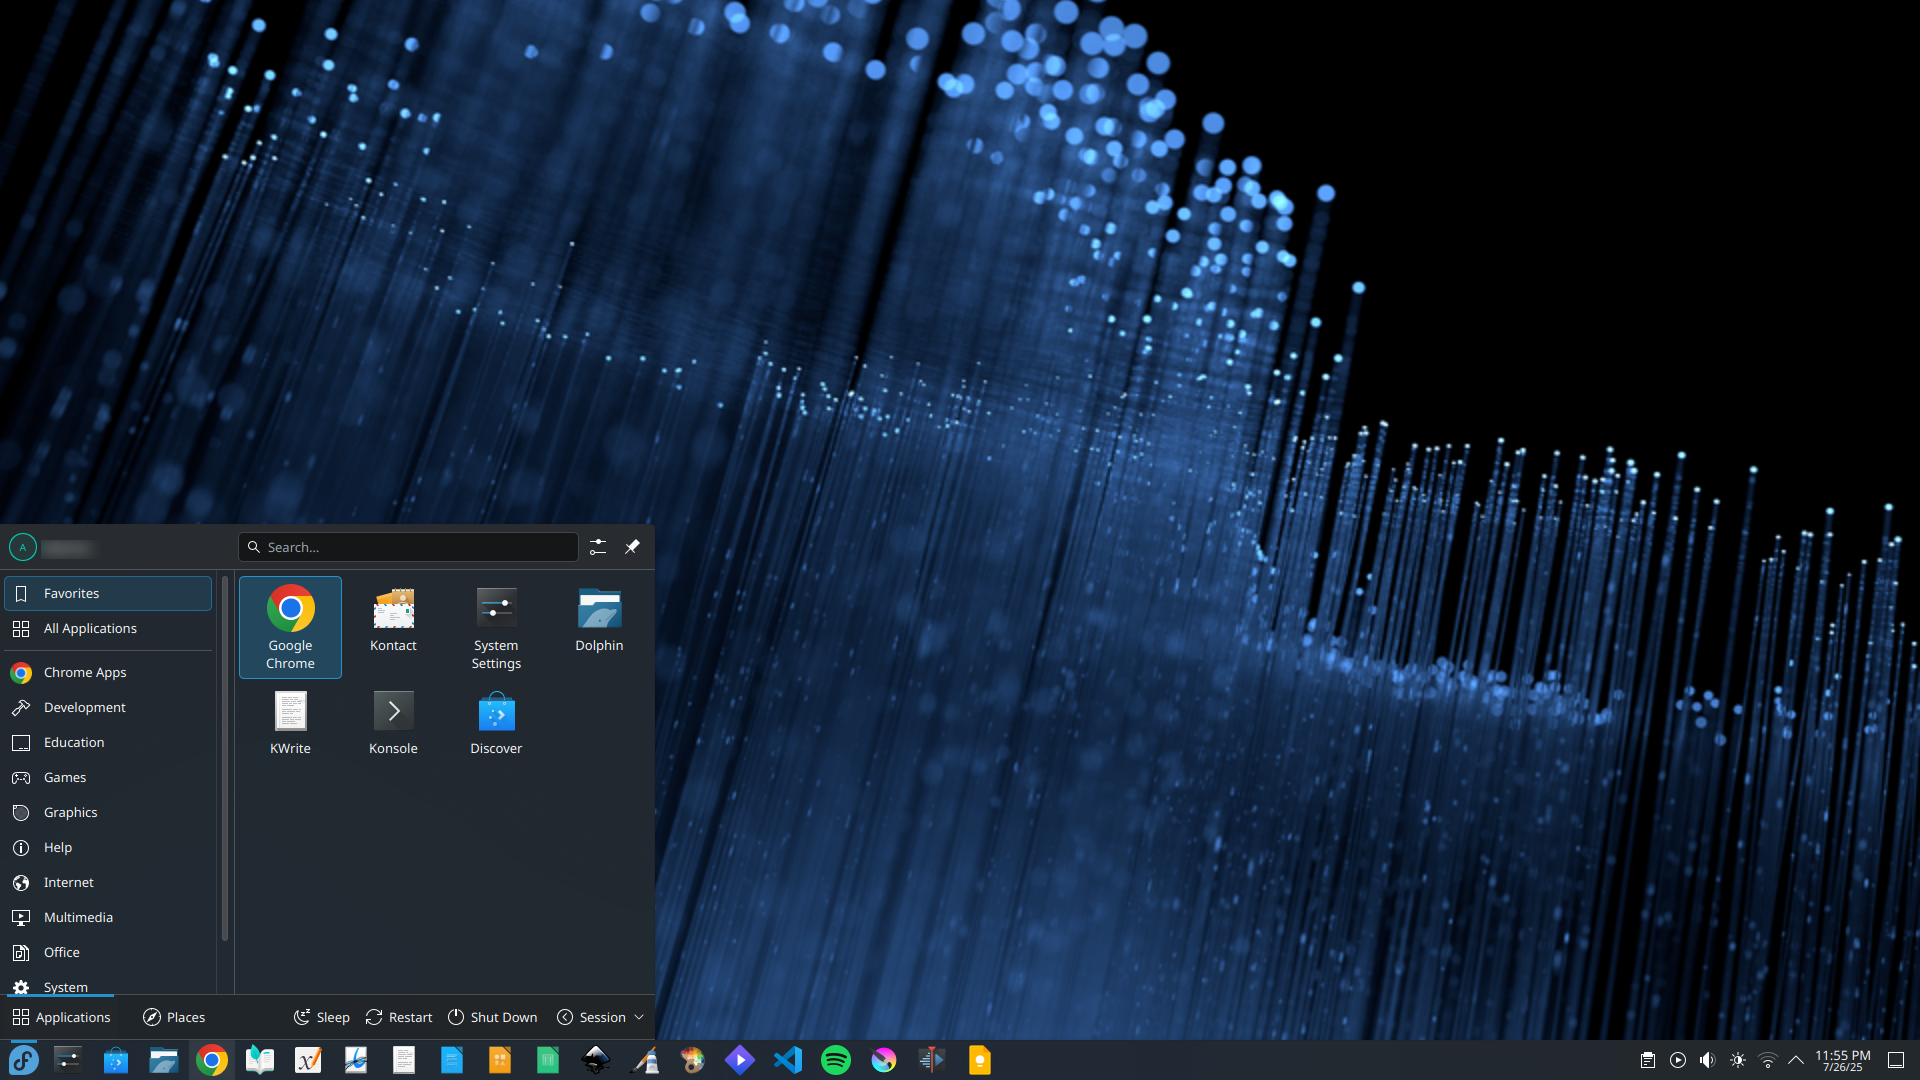Open the Education category

click(108, 742)
